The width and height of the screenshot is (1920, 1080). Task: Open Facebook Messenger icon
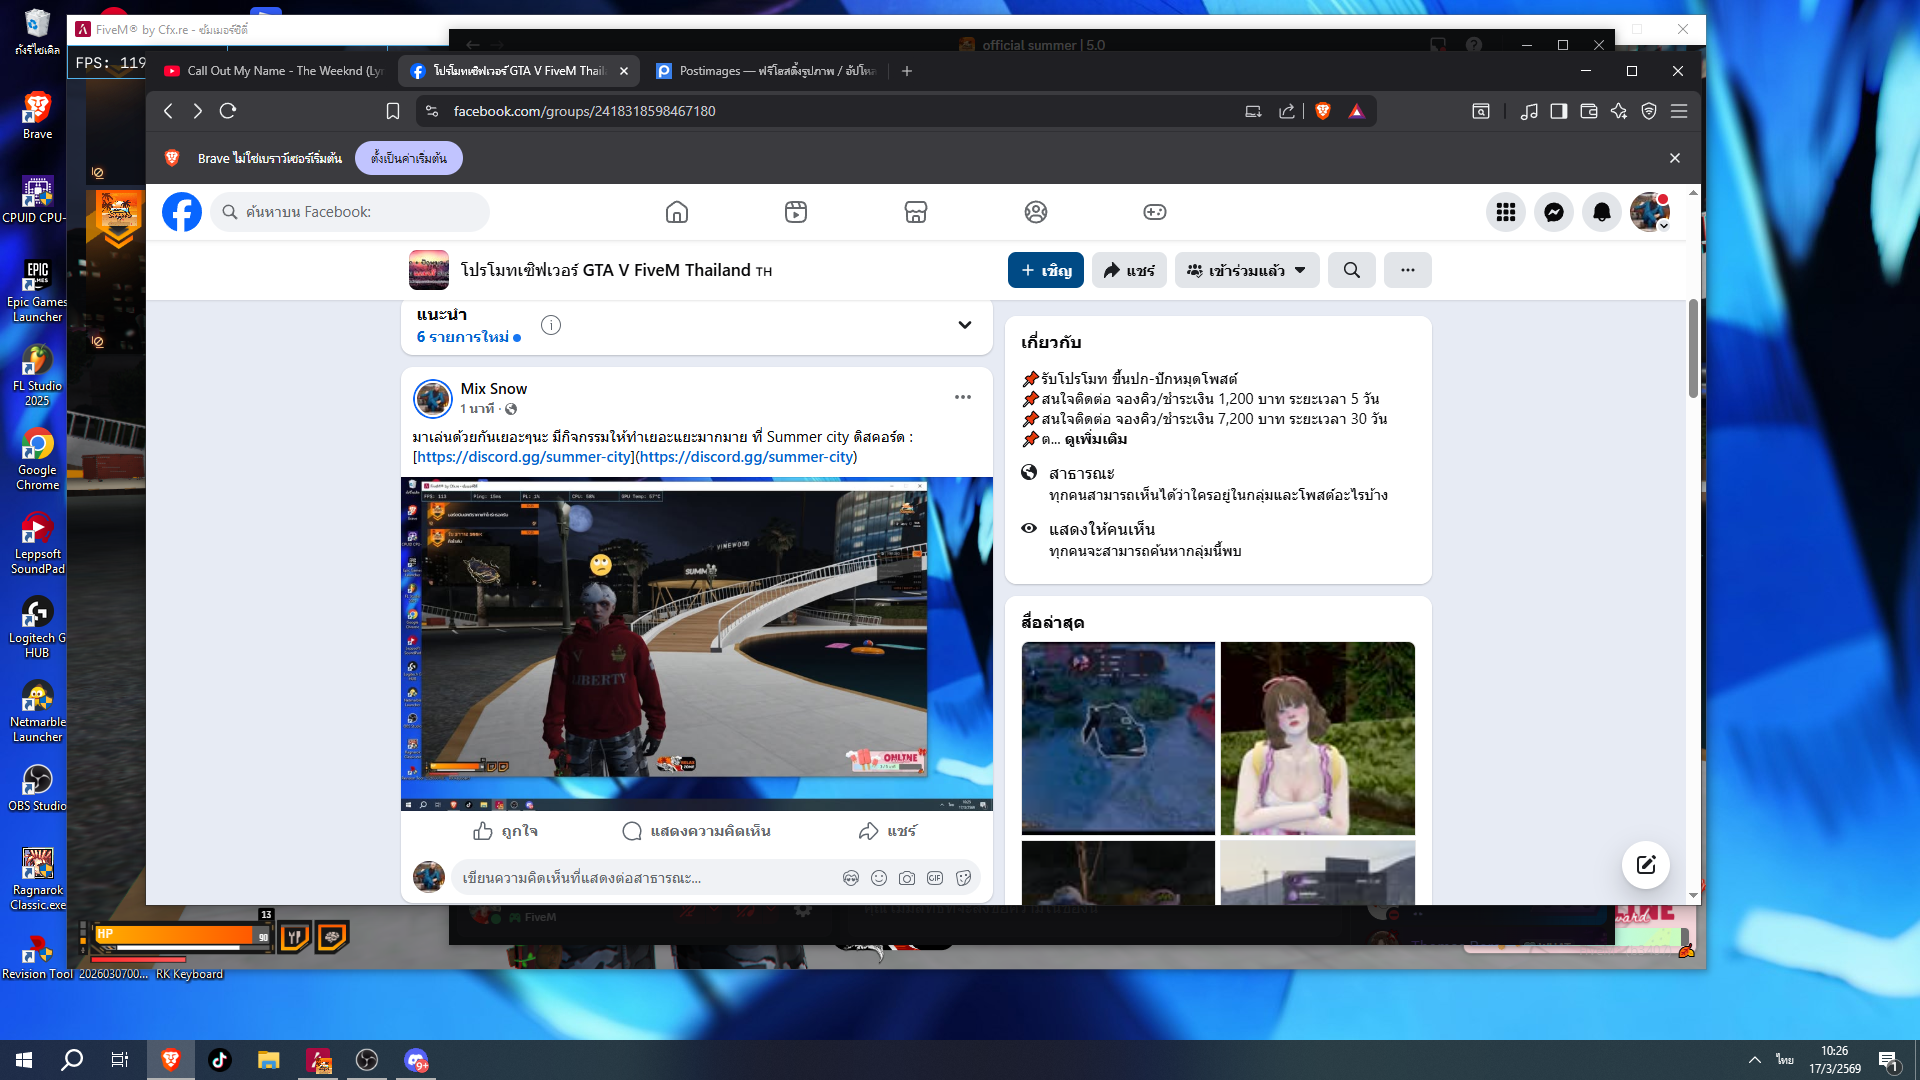coord(1554,212)
